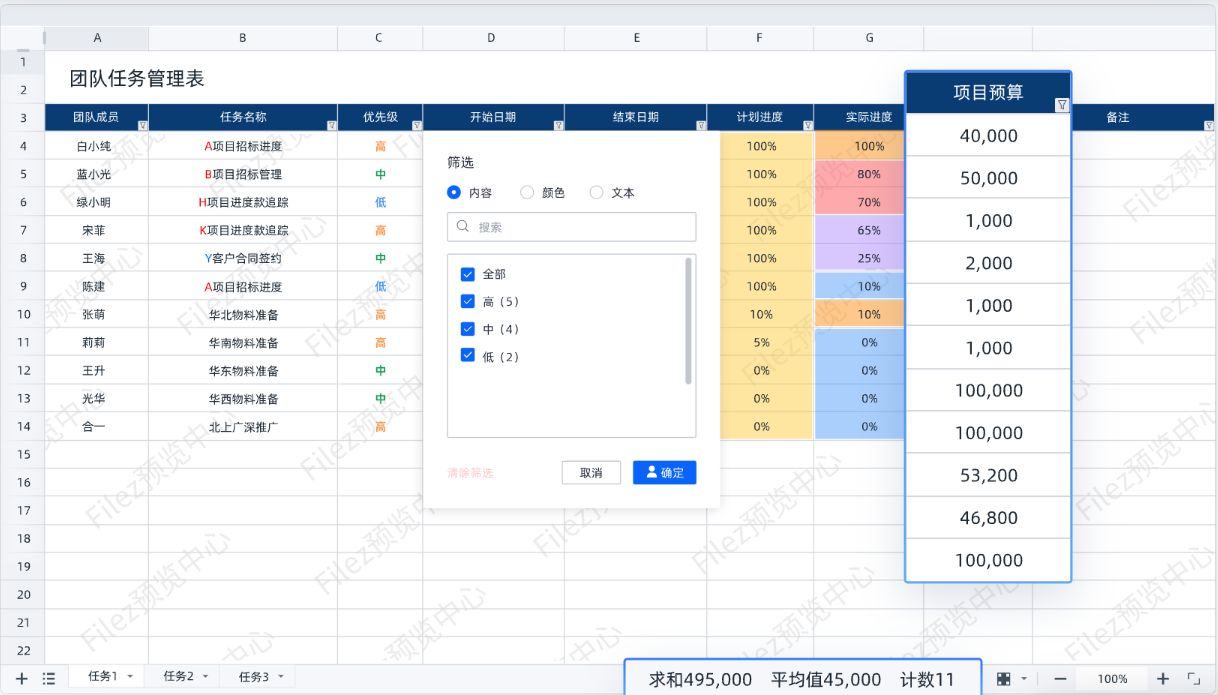The image size is (1218, 695).
Task: Toggle 高（5） checkbox
Action: 467,301
